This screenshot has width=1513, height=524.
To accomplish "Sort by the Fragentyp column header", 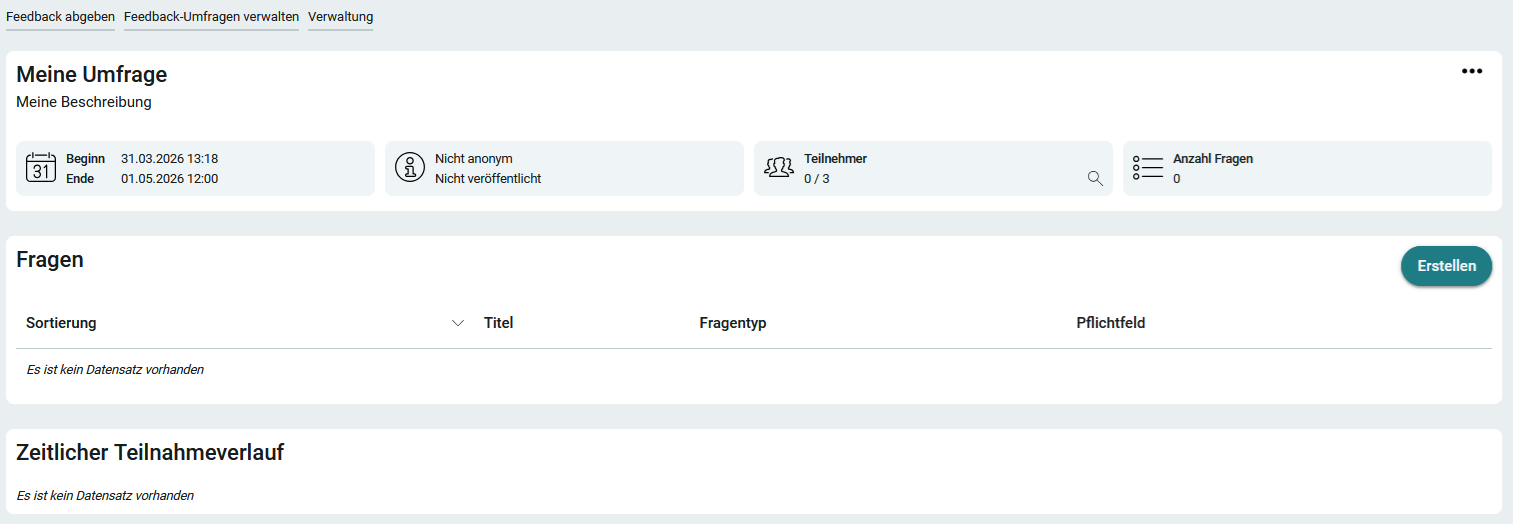I will pyautogui.click(x=732, y=323).
